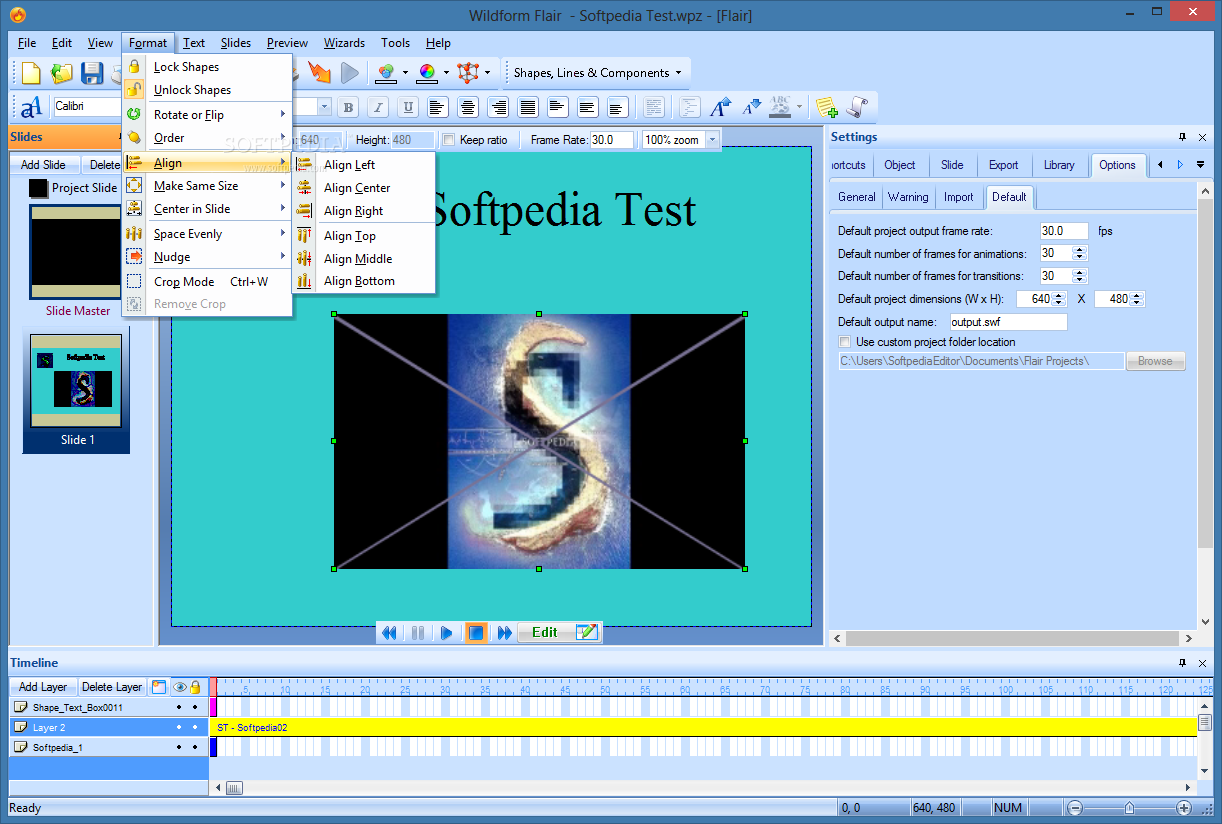The image size is (1222, 824).
Task: Click the zoom-in plus on status bar
Action: (1184, 807)
